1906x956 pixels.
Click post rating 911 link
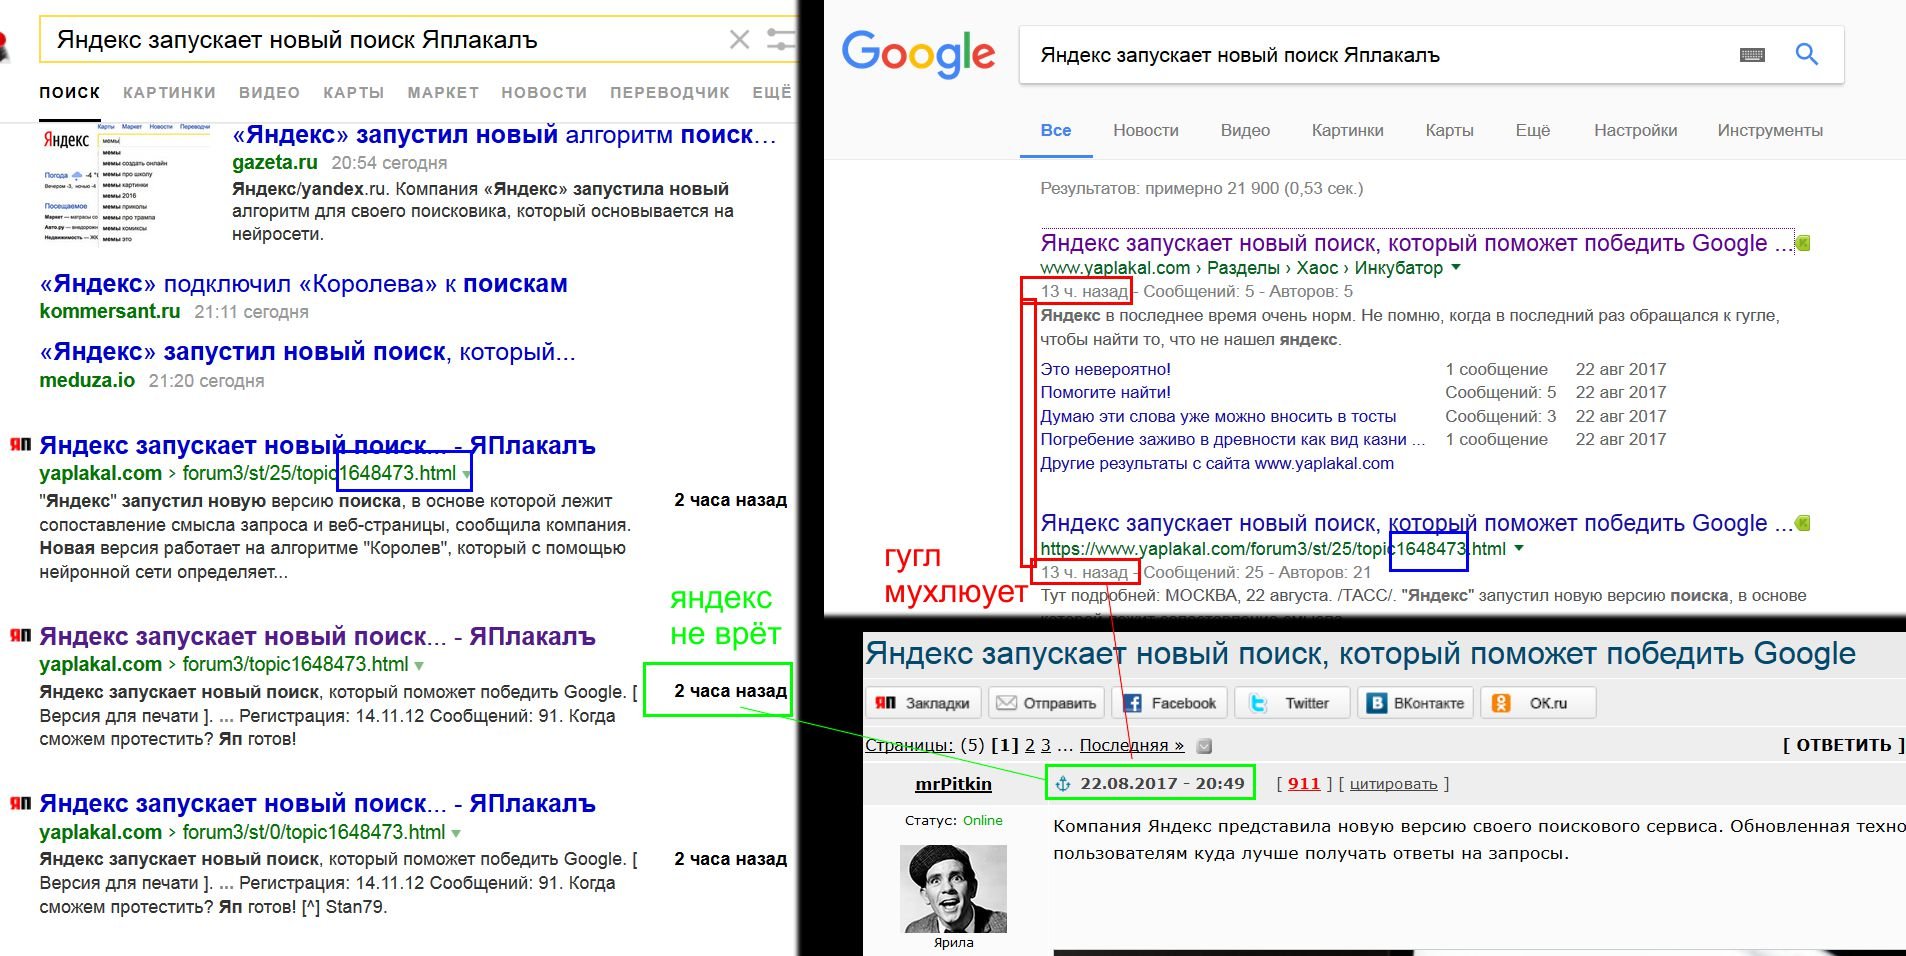[1304, 784]
